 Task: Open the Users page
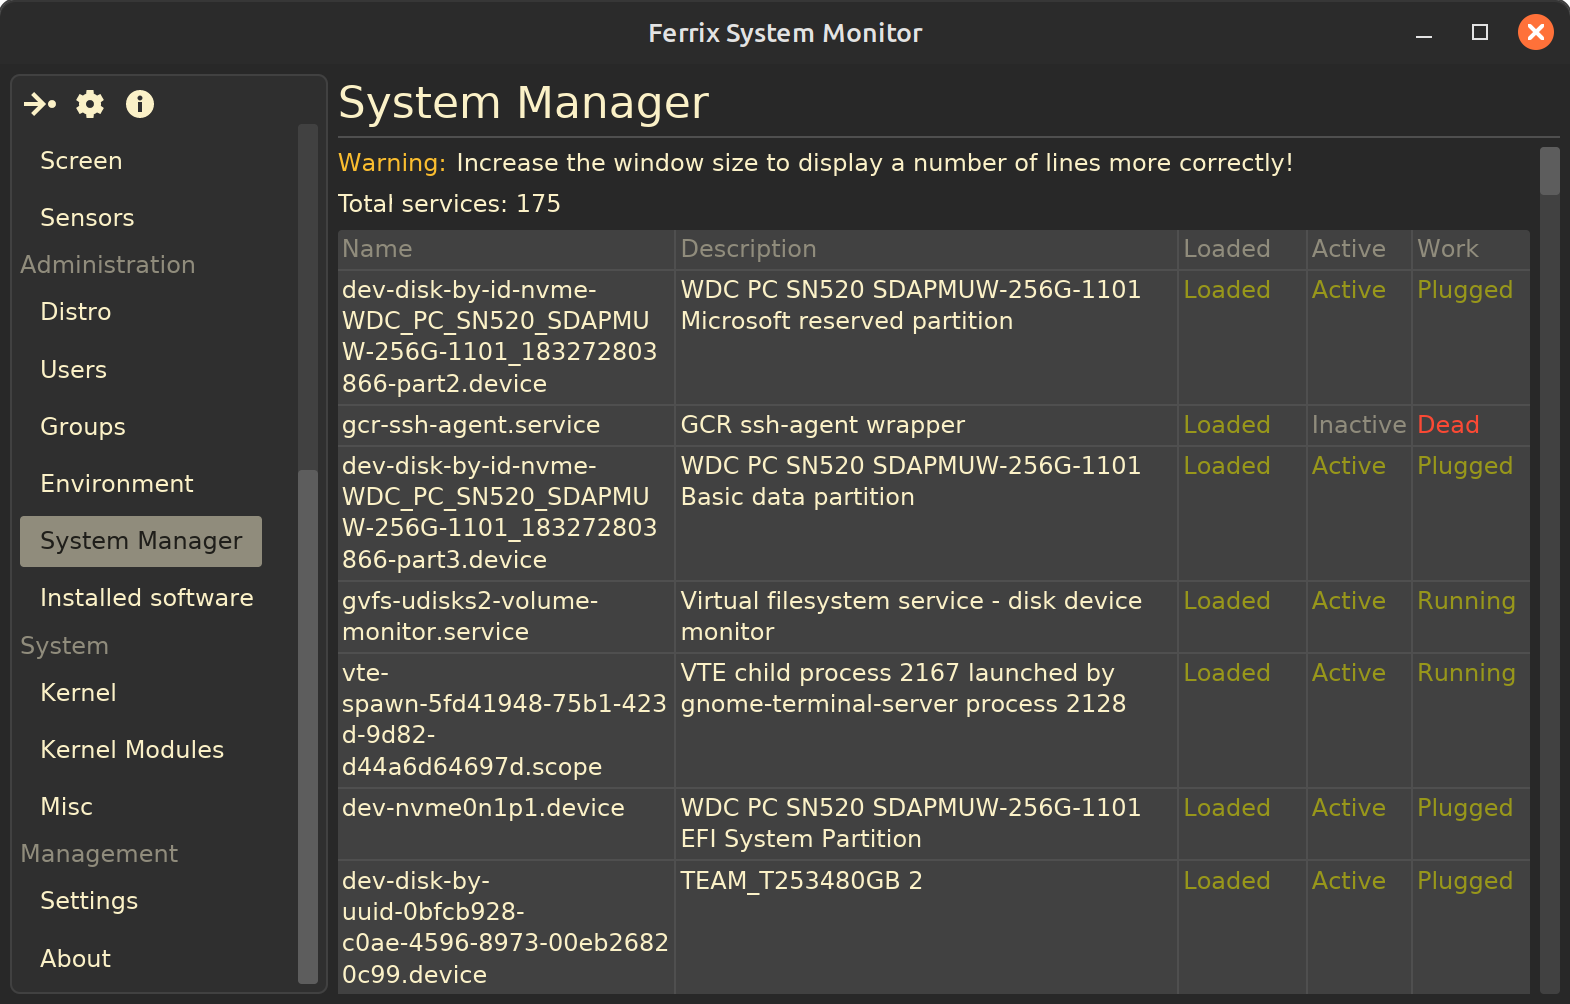(73, 370)
